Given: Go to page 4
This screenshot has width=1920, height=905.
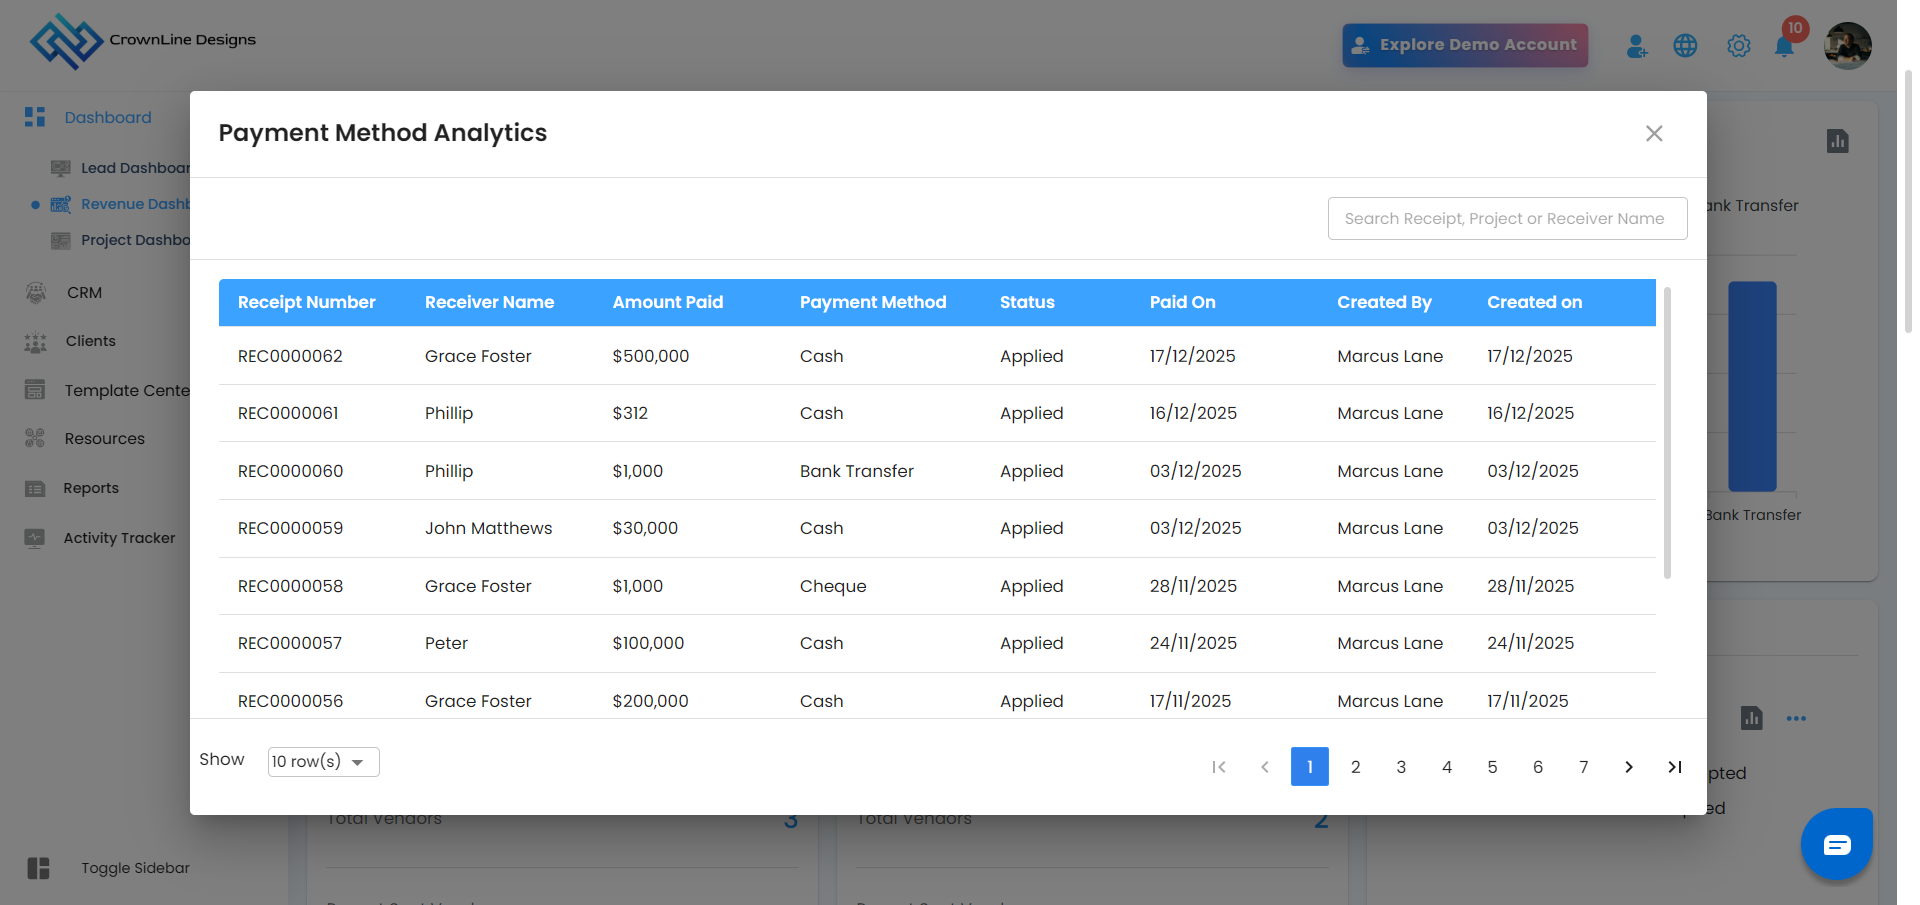Looking at the screenshot, I should click(x=1447, y=767).
